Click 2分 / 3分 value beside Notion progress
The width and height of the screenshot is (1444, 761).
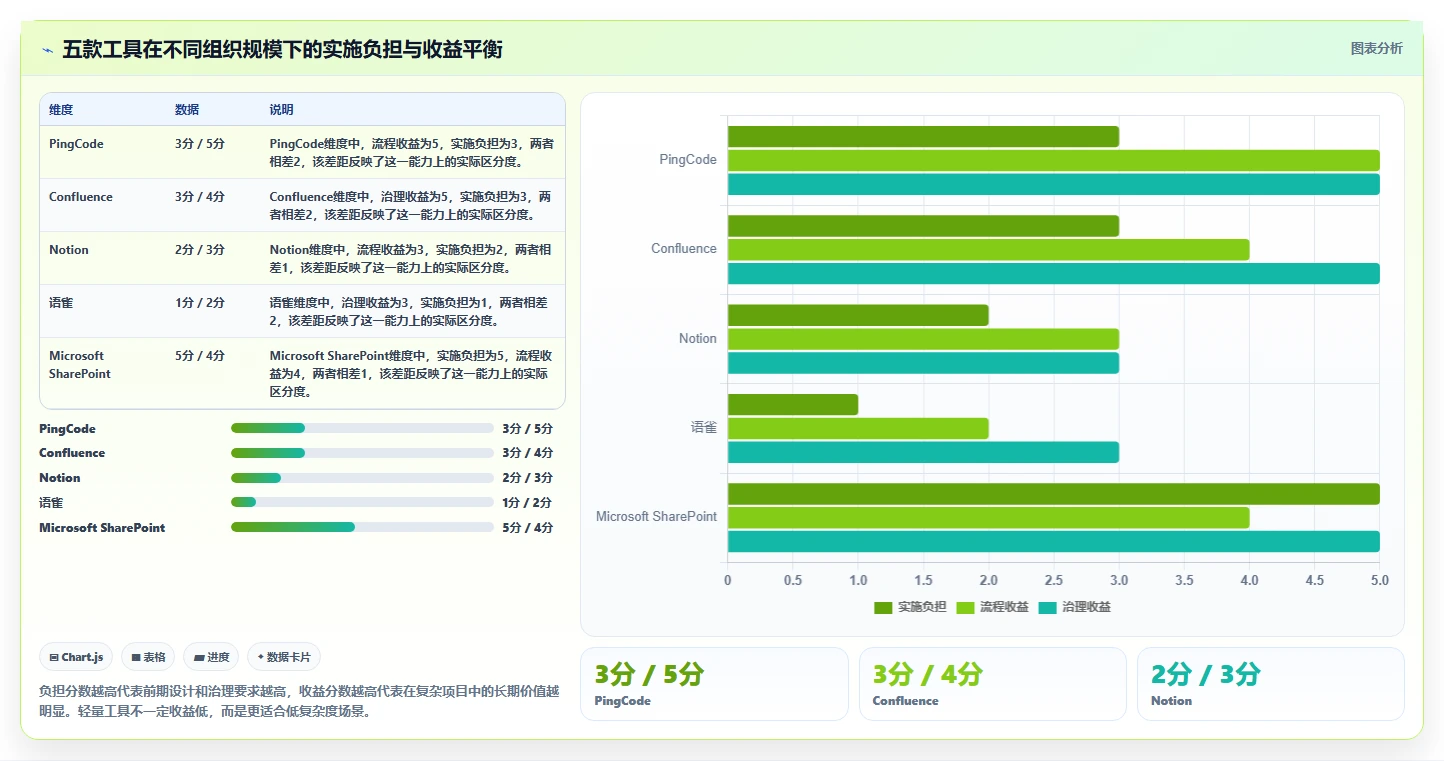pos(528,478)
